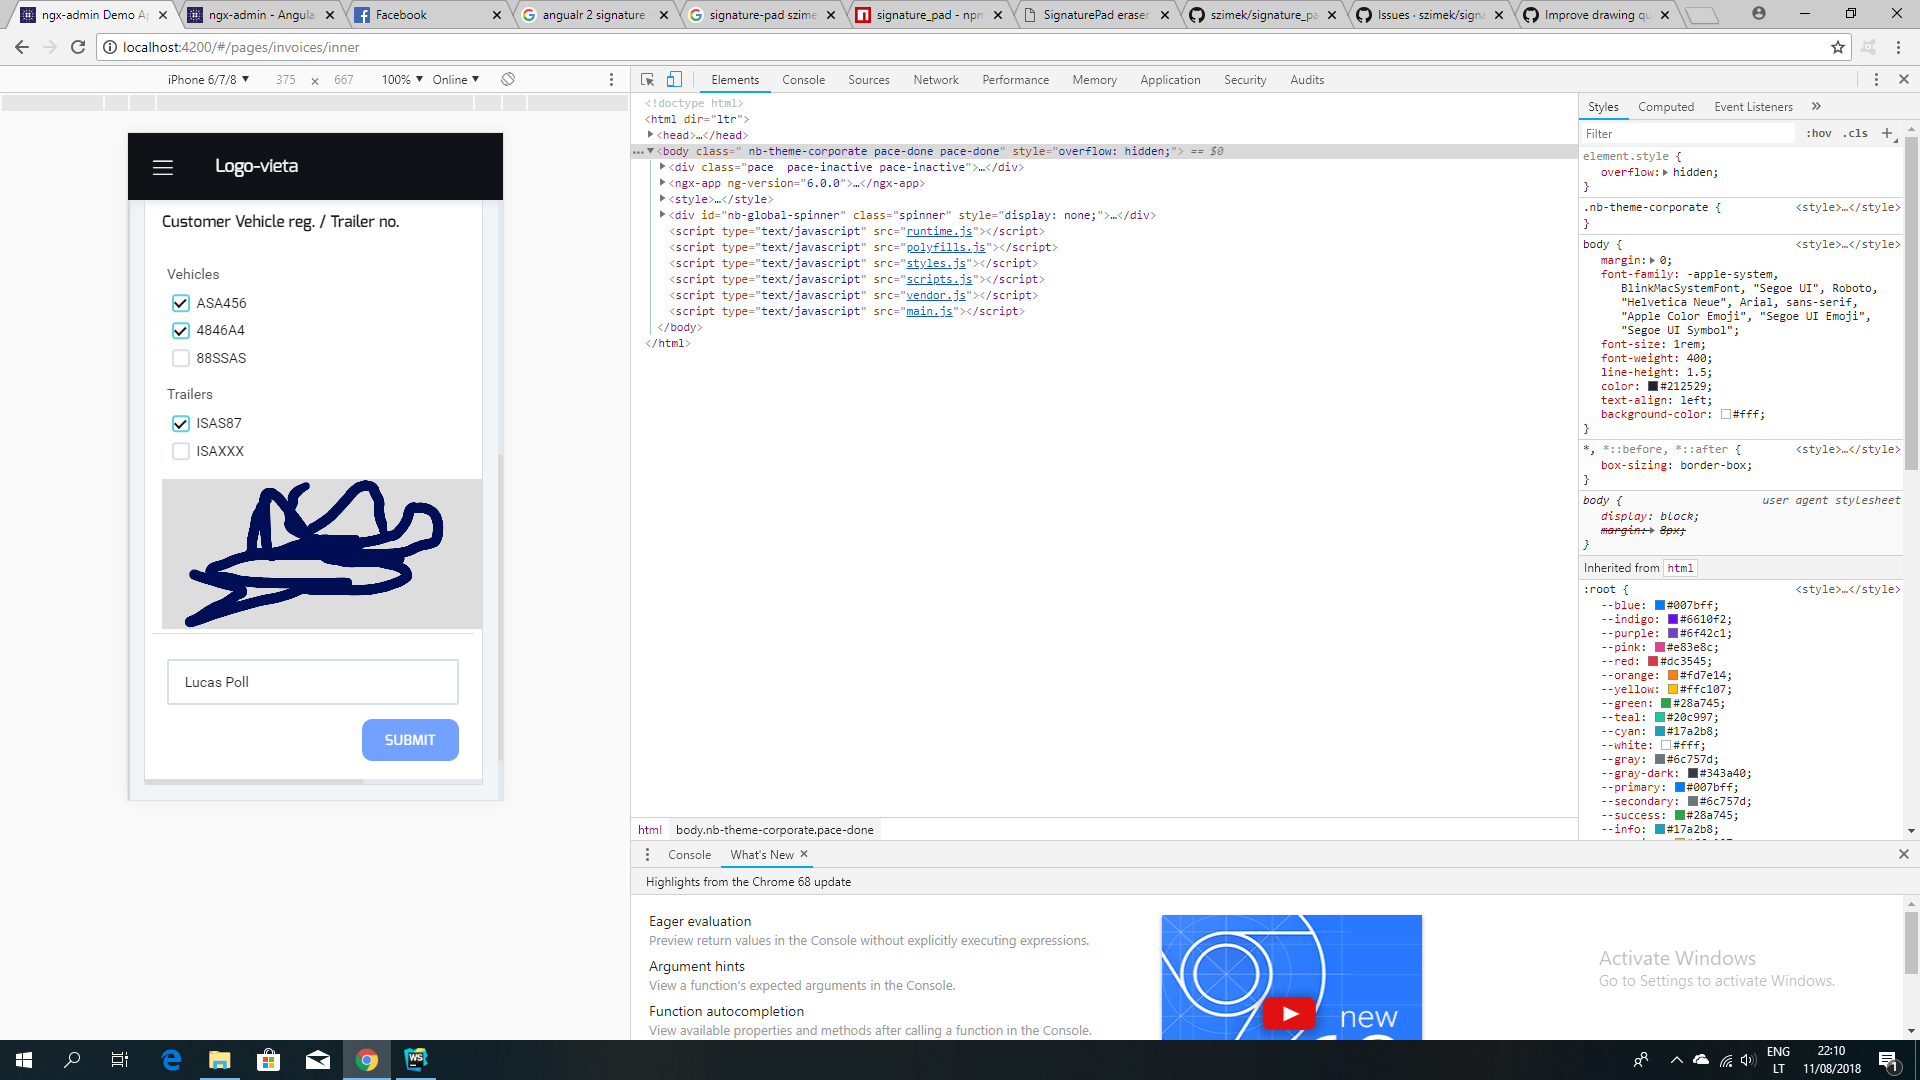Open the Online network throttling dropdown
The width and height of the screenshot is (1920, 1080).
[x=455, y=79]
